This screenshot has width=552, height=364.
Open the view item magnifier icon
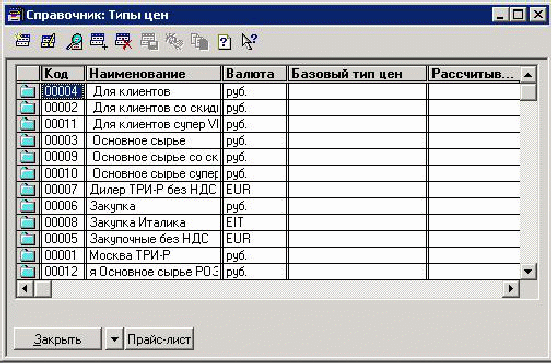[74, 42]
